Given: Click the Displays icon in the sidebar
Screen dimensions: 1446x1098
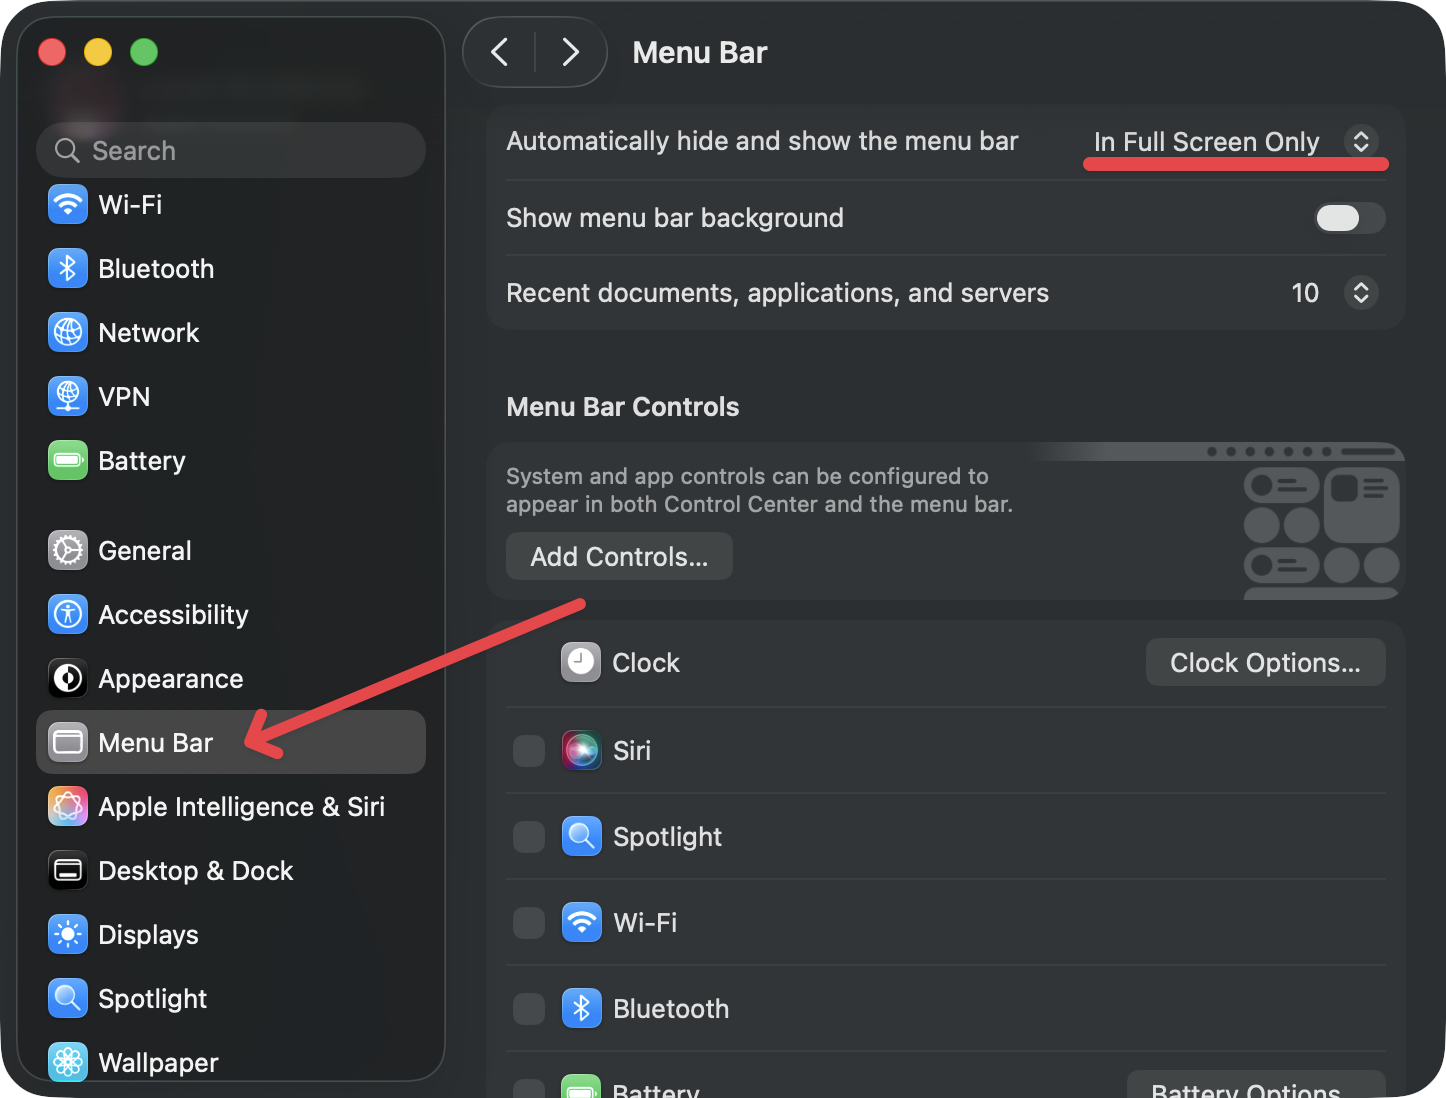Looking at the screenshot, I should (x=68, y=935).
